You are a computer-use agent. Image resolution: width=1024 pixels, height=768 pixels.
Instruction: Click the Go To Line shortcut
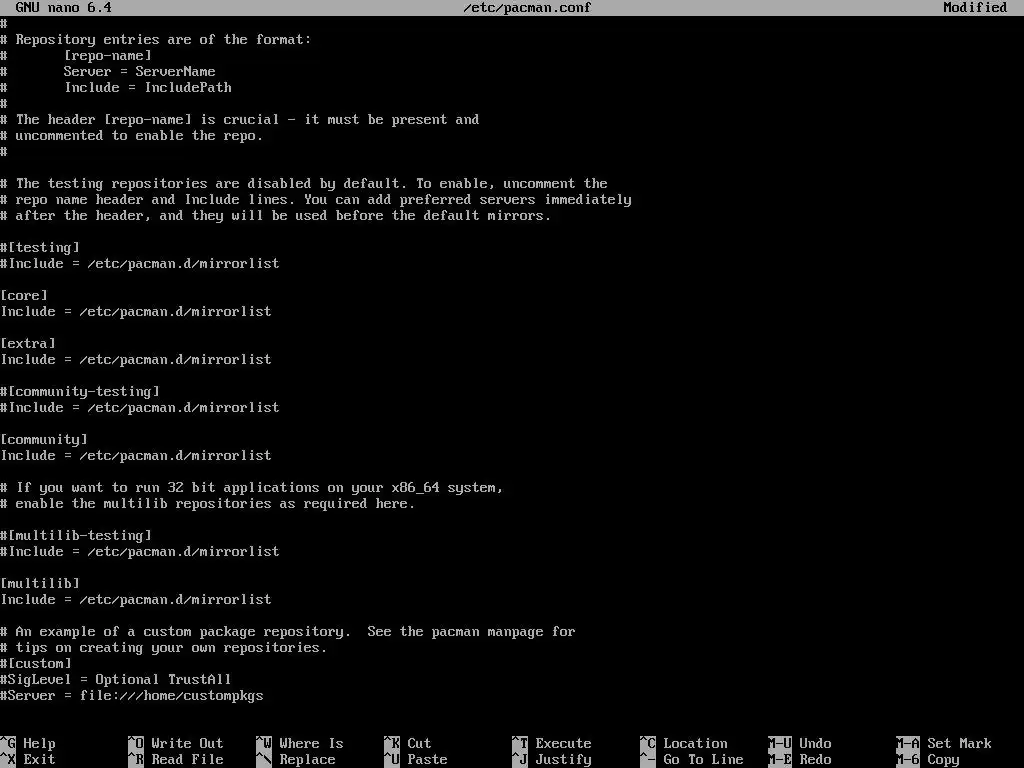[692, 760]
